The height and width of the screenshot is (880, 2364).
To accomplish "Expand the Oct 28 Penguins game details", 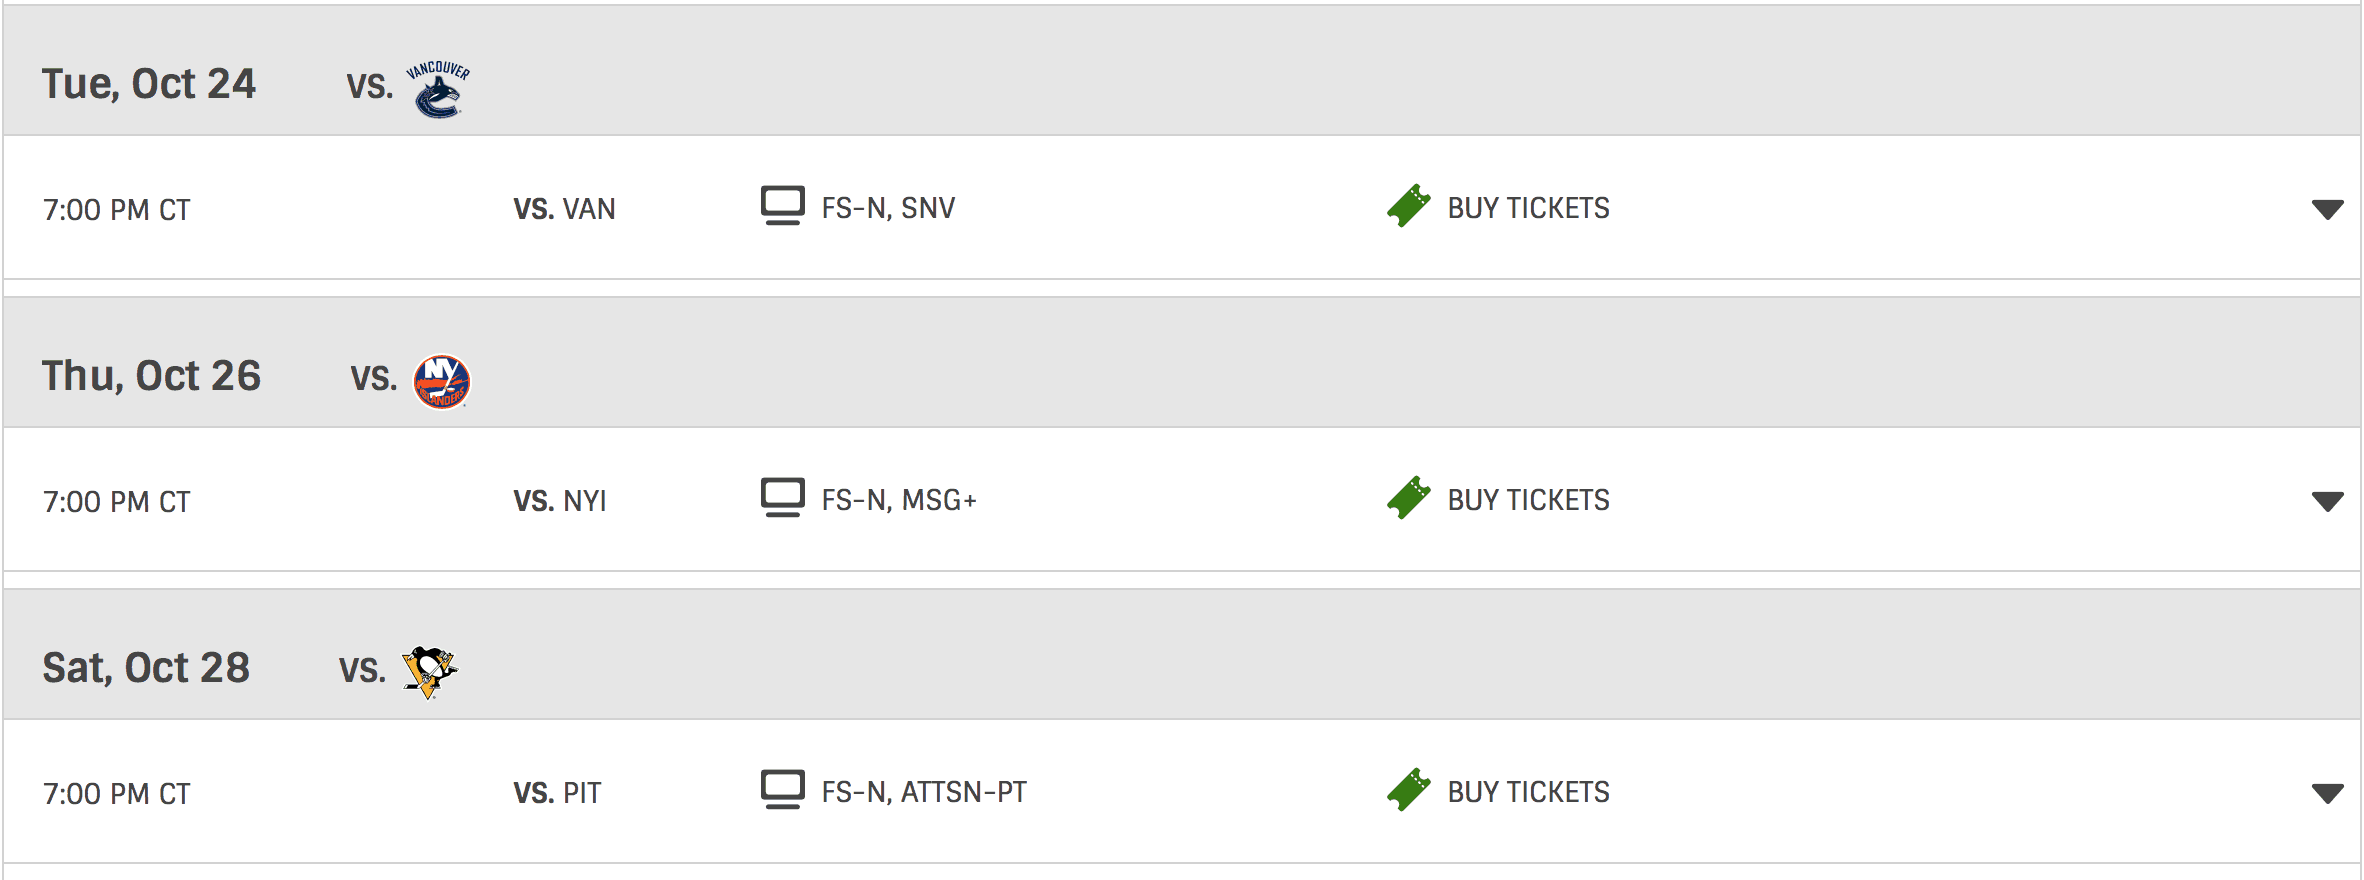I will 2327,793.
